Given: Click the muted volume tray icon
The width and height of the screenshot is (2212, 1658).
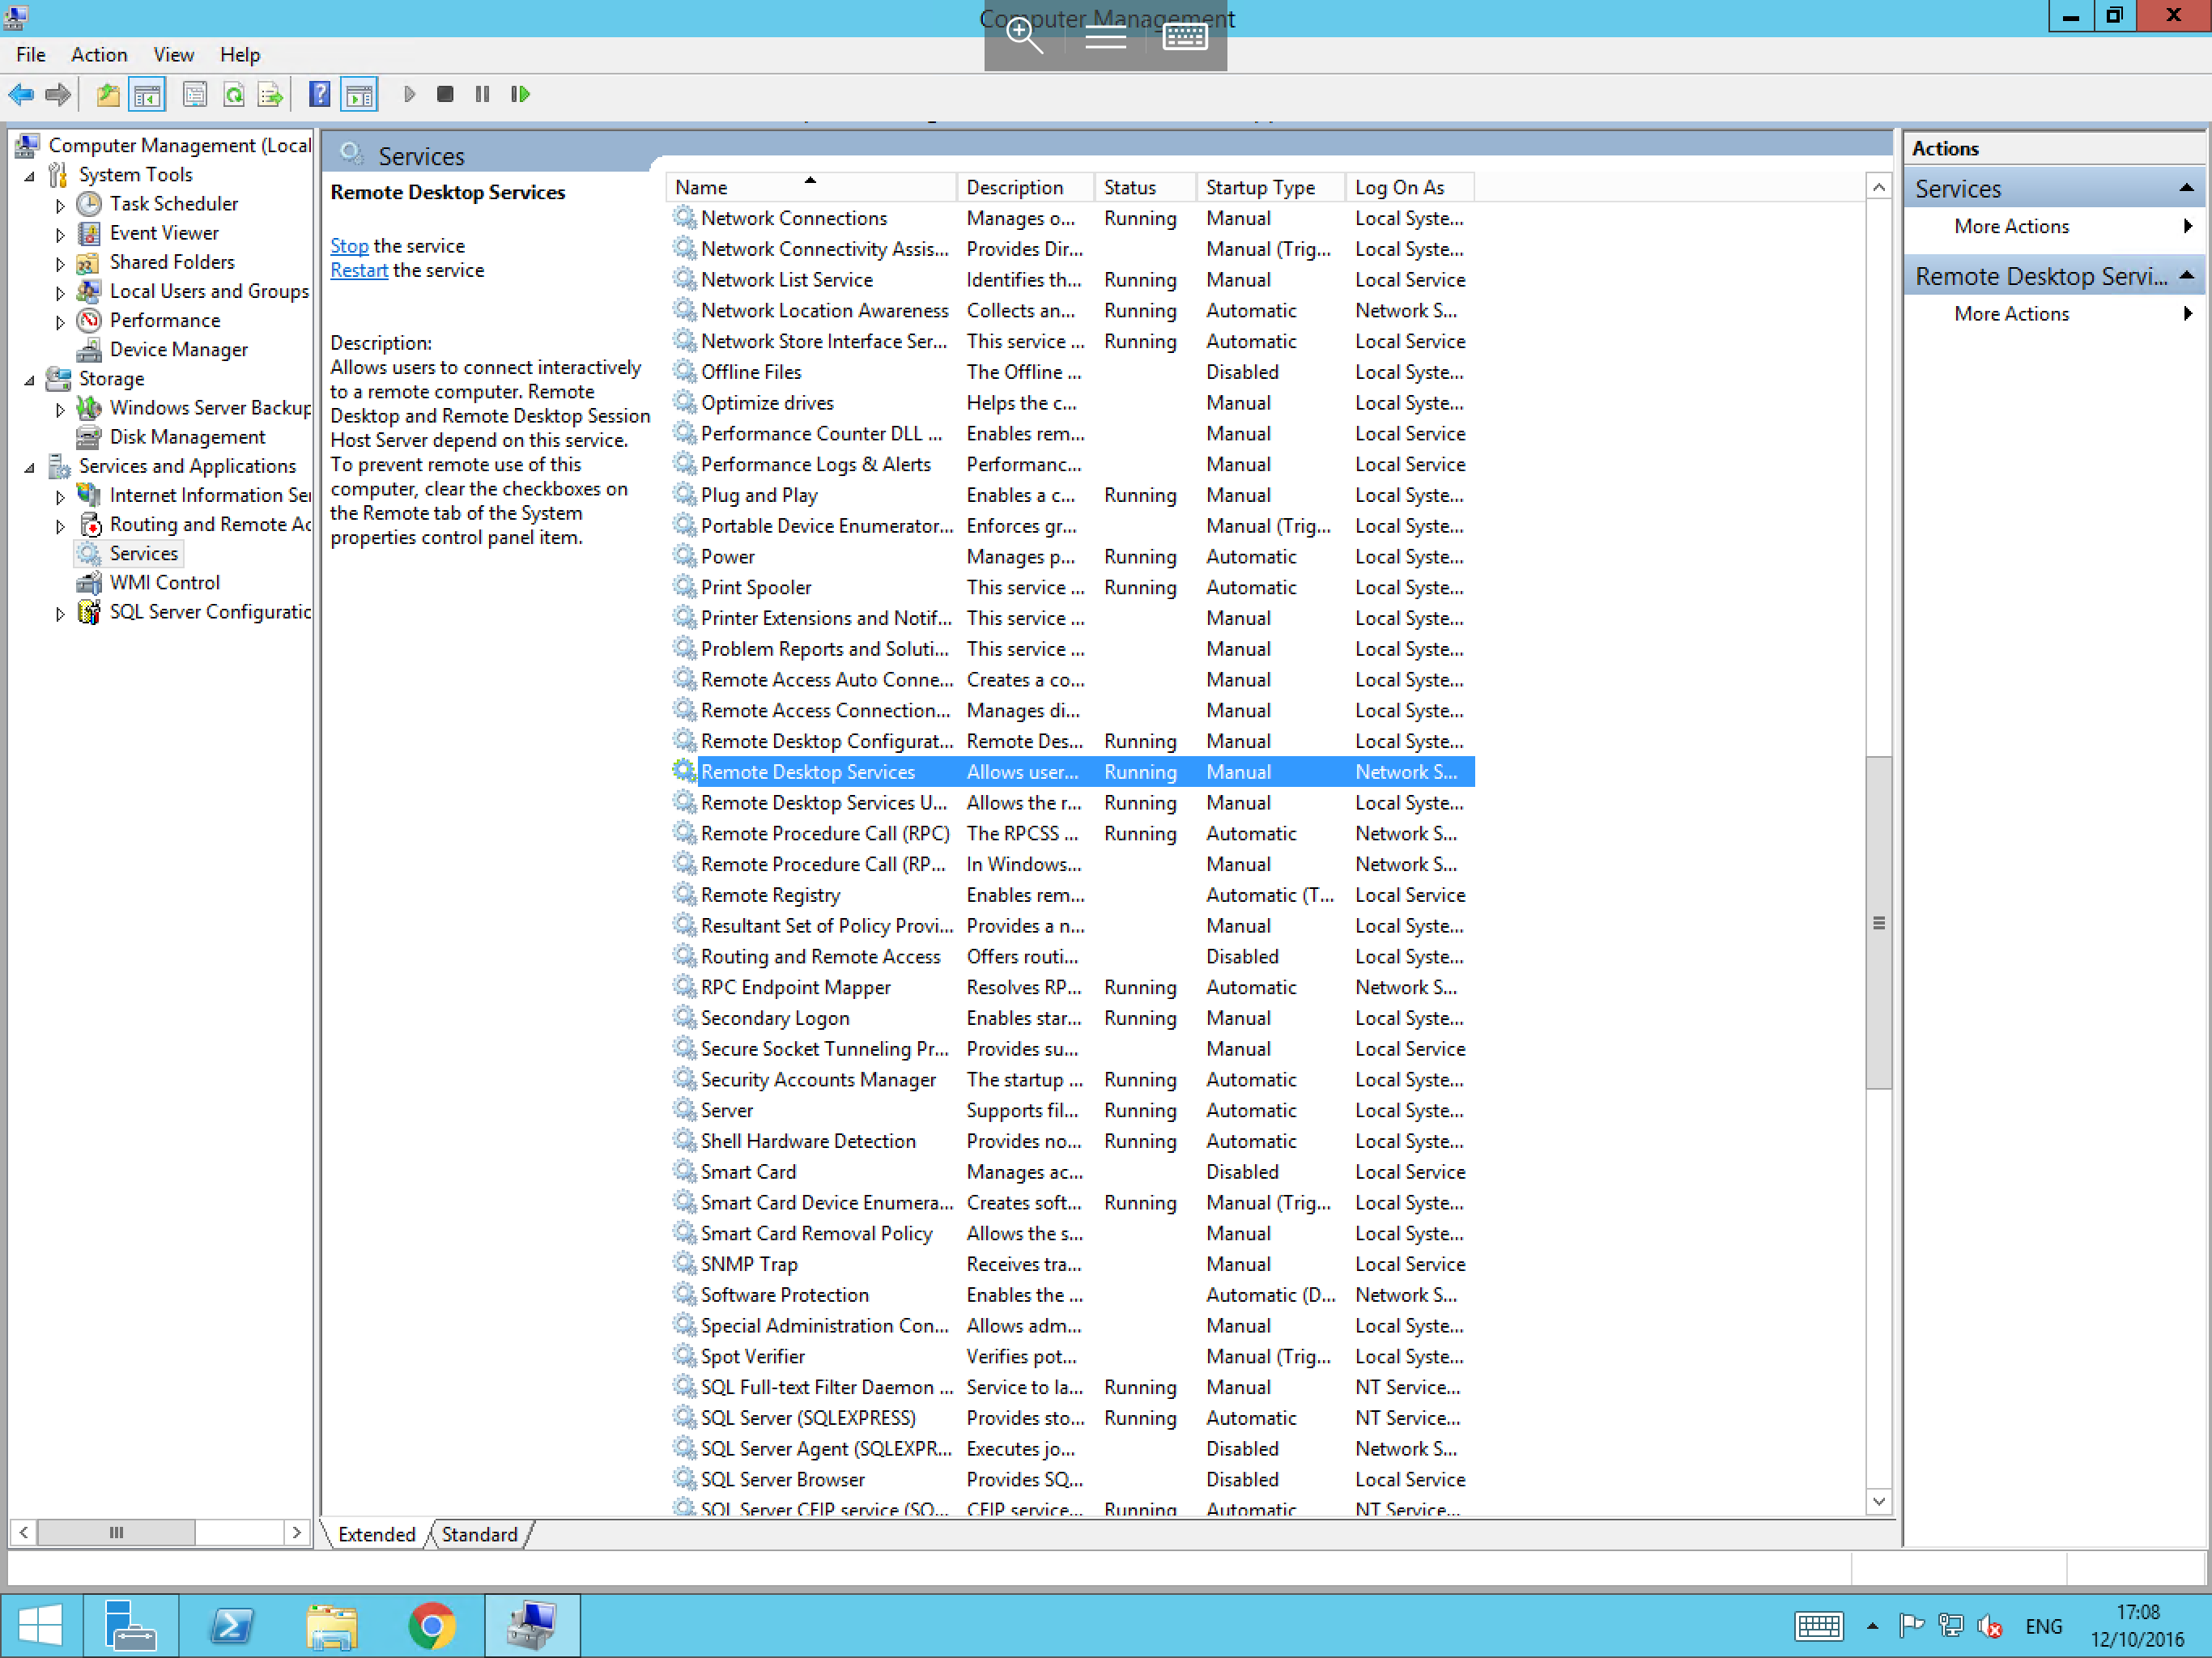Looking at the screenshot, I should (1990, 1626).
